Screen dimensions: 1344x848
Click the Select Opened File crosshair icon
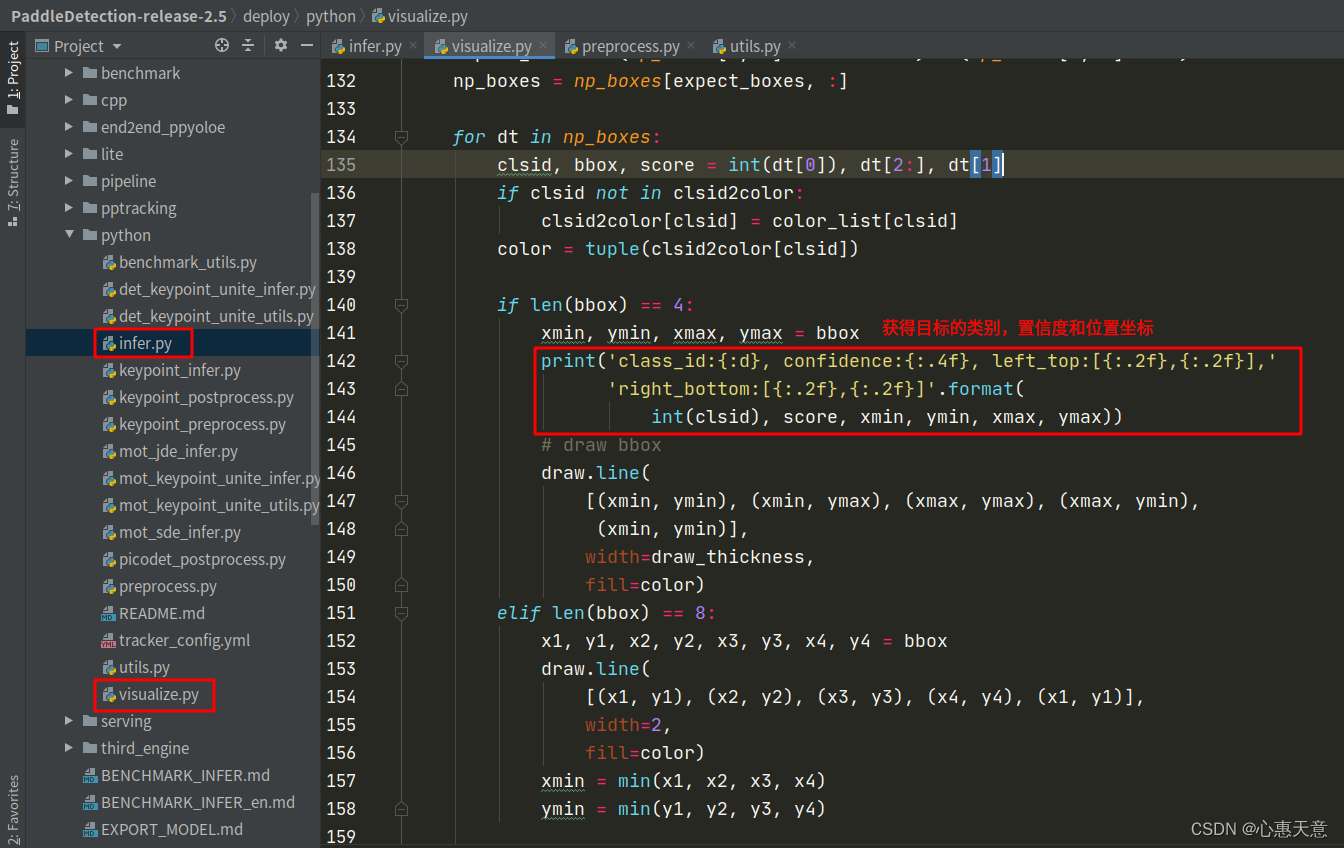pos(222,45)
